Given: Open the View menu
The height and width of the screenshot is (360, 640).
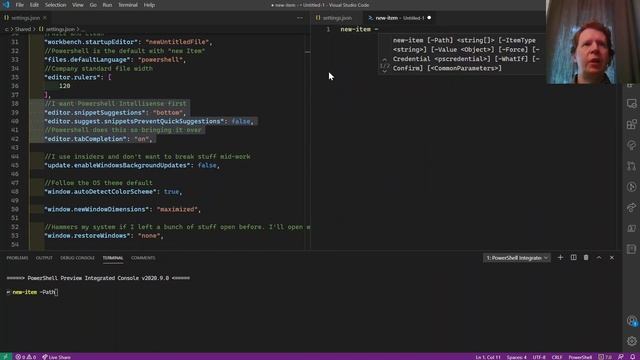Looking at the screenshot, I should (78, 5).
